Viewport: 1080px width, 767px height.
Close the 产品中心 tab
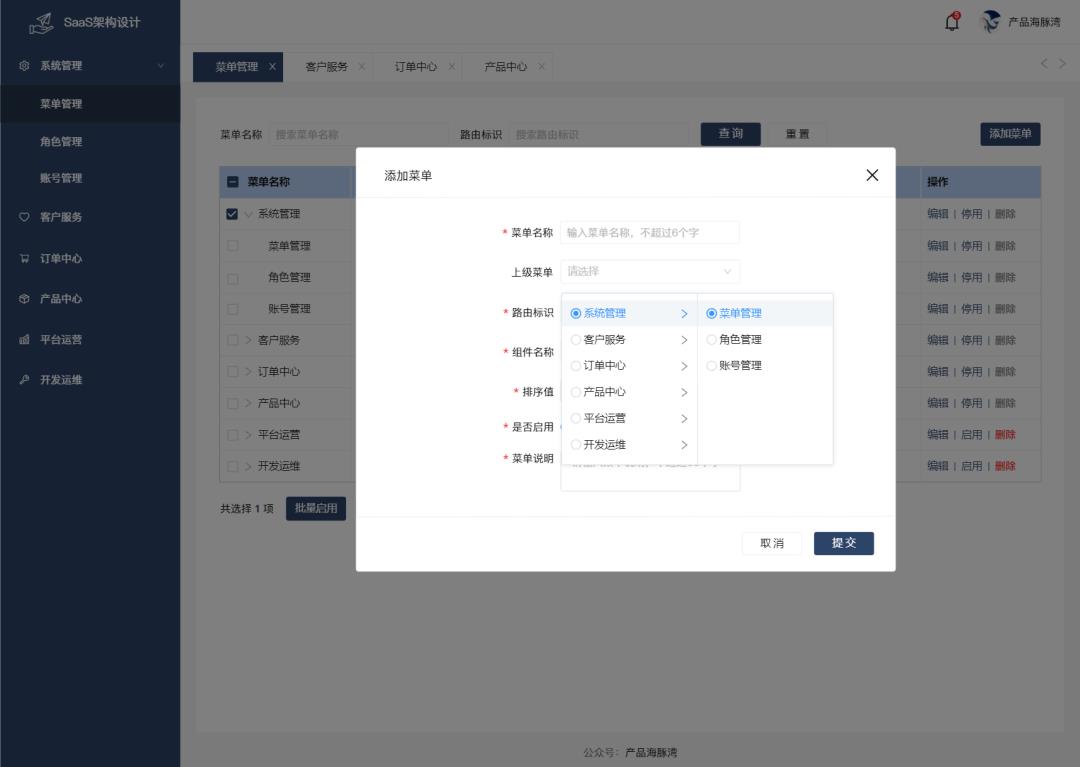(x=542, y=67)
